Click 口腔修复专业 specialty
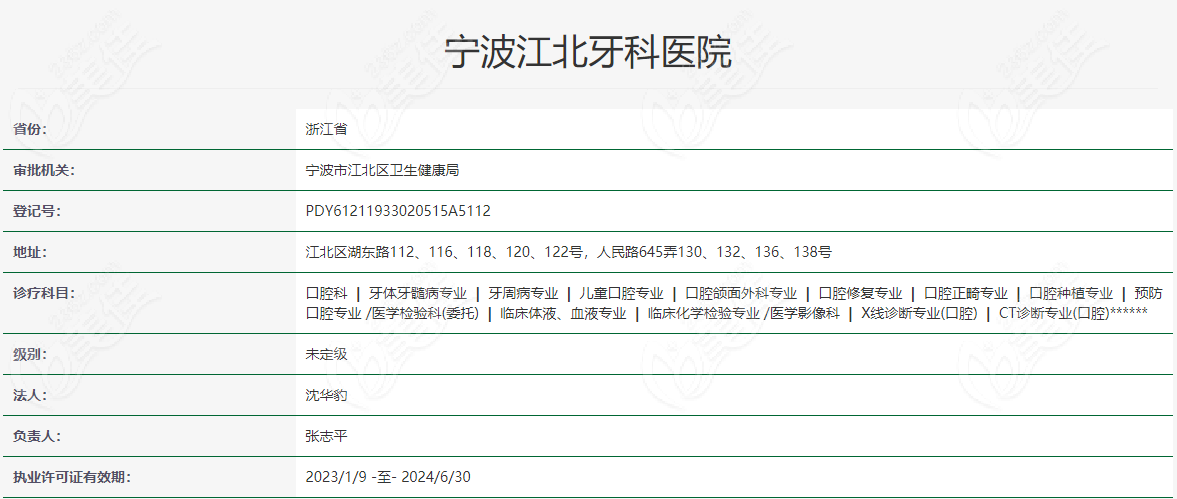The height and width of the screenshot is (499, 1177). (860, 293)
